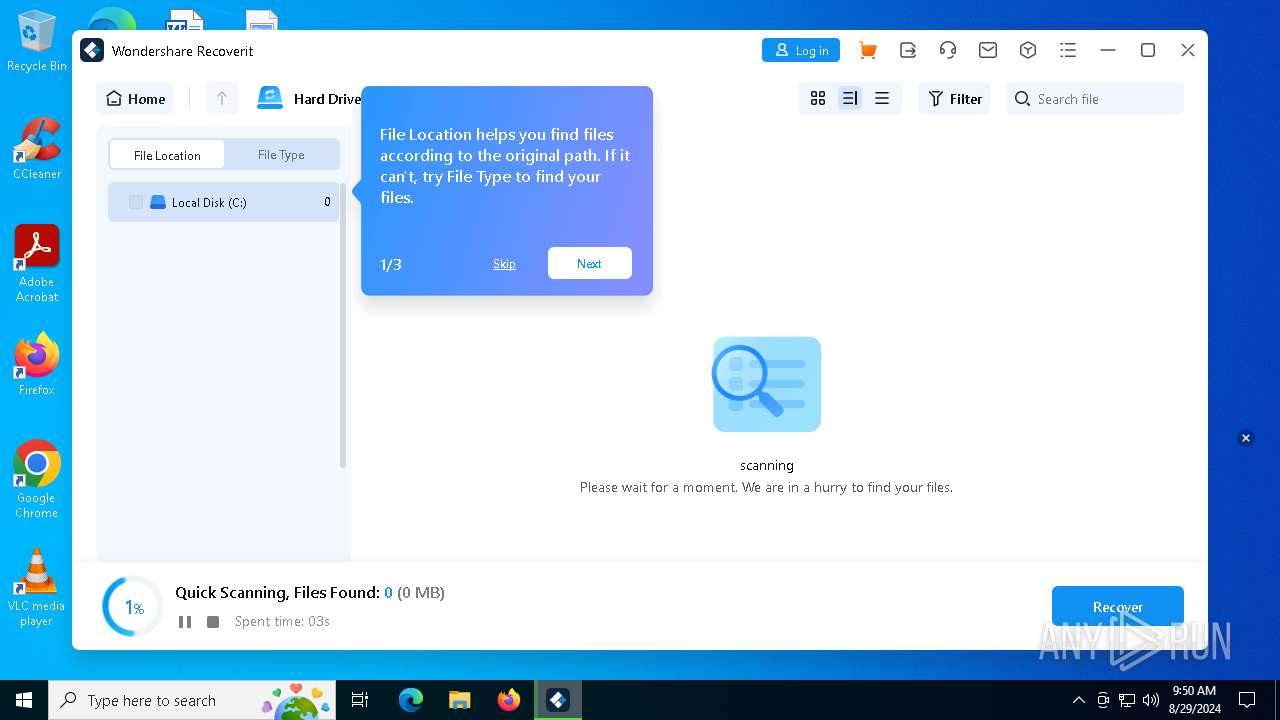This screenshot has height=720, width=1280.
Task: Open the Windows Start menu
Action: point(24,700)
